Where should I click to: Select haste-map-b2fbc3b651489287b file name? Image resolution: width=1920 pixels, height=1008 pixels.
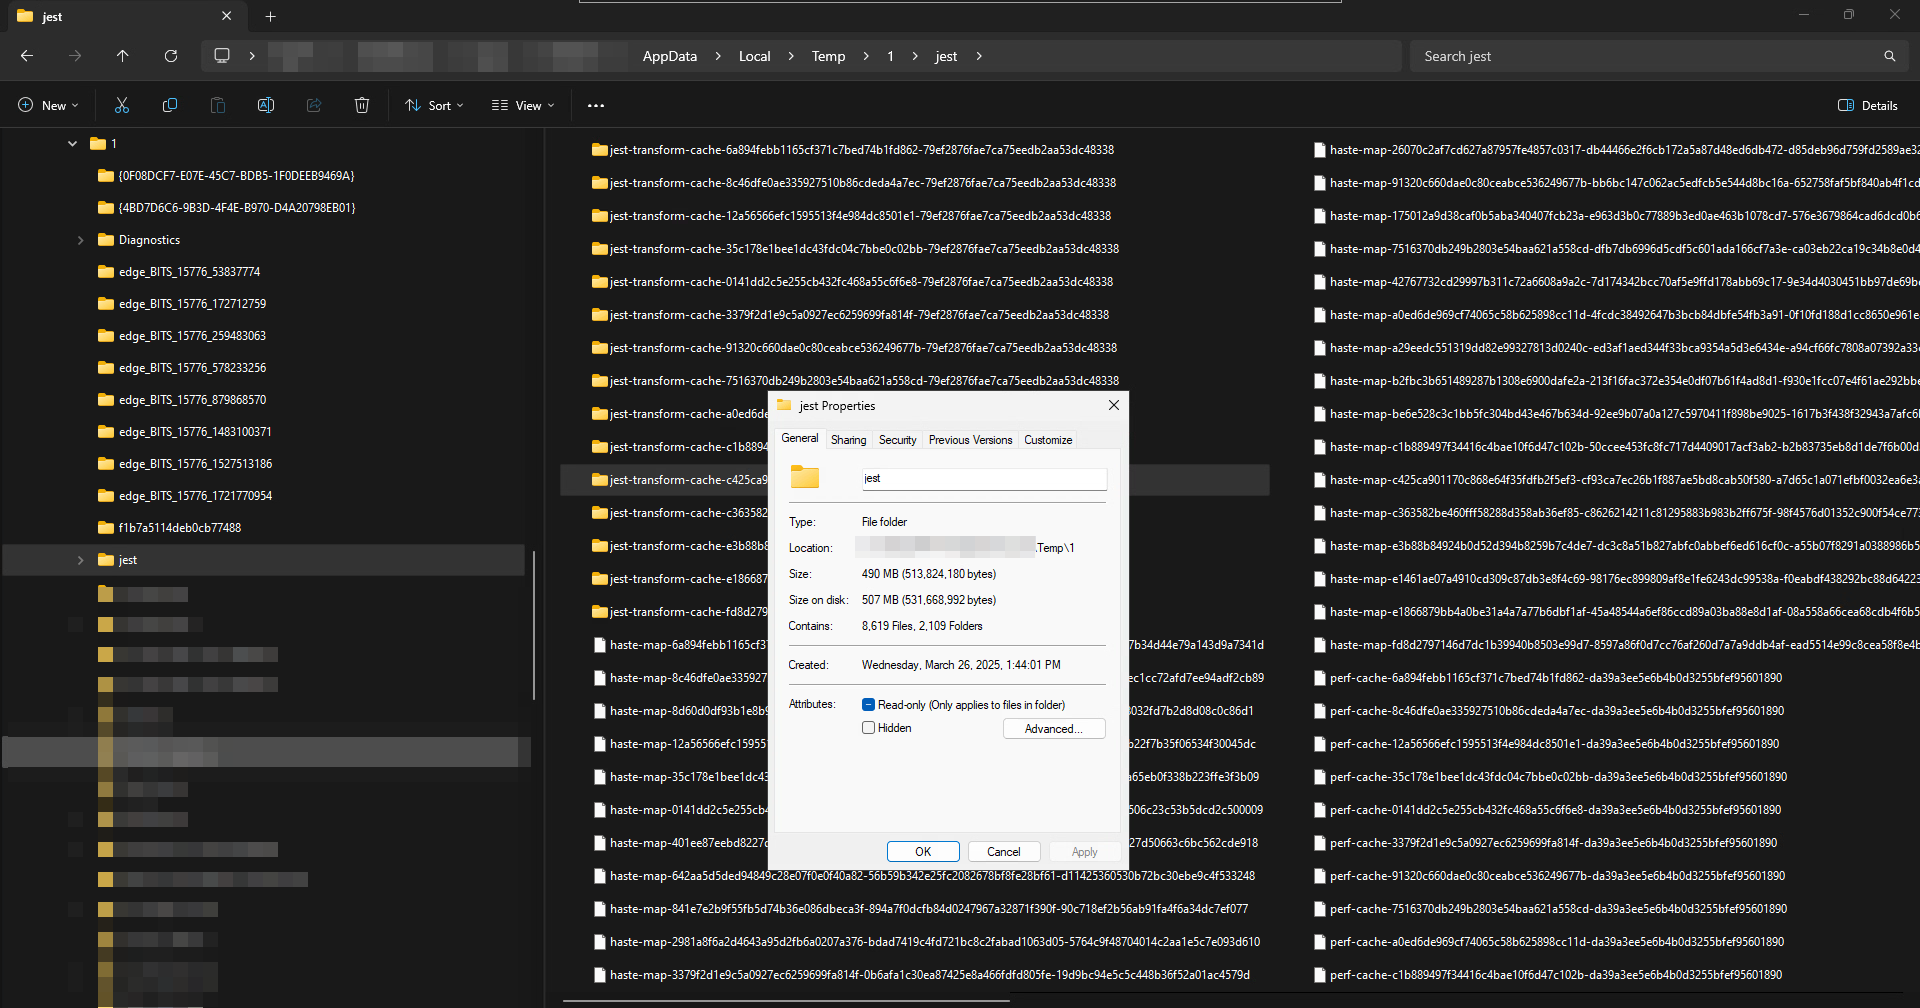tap(1624, 381)
